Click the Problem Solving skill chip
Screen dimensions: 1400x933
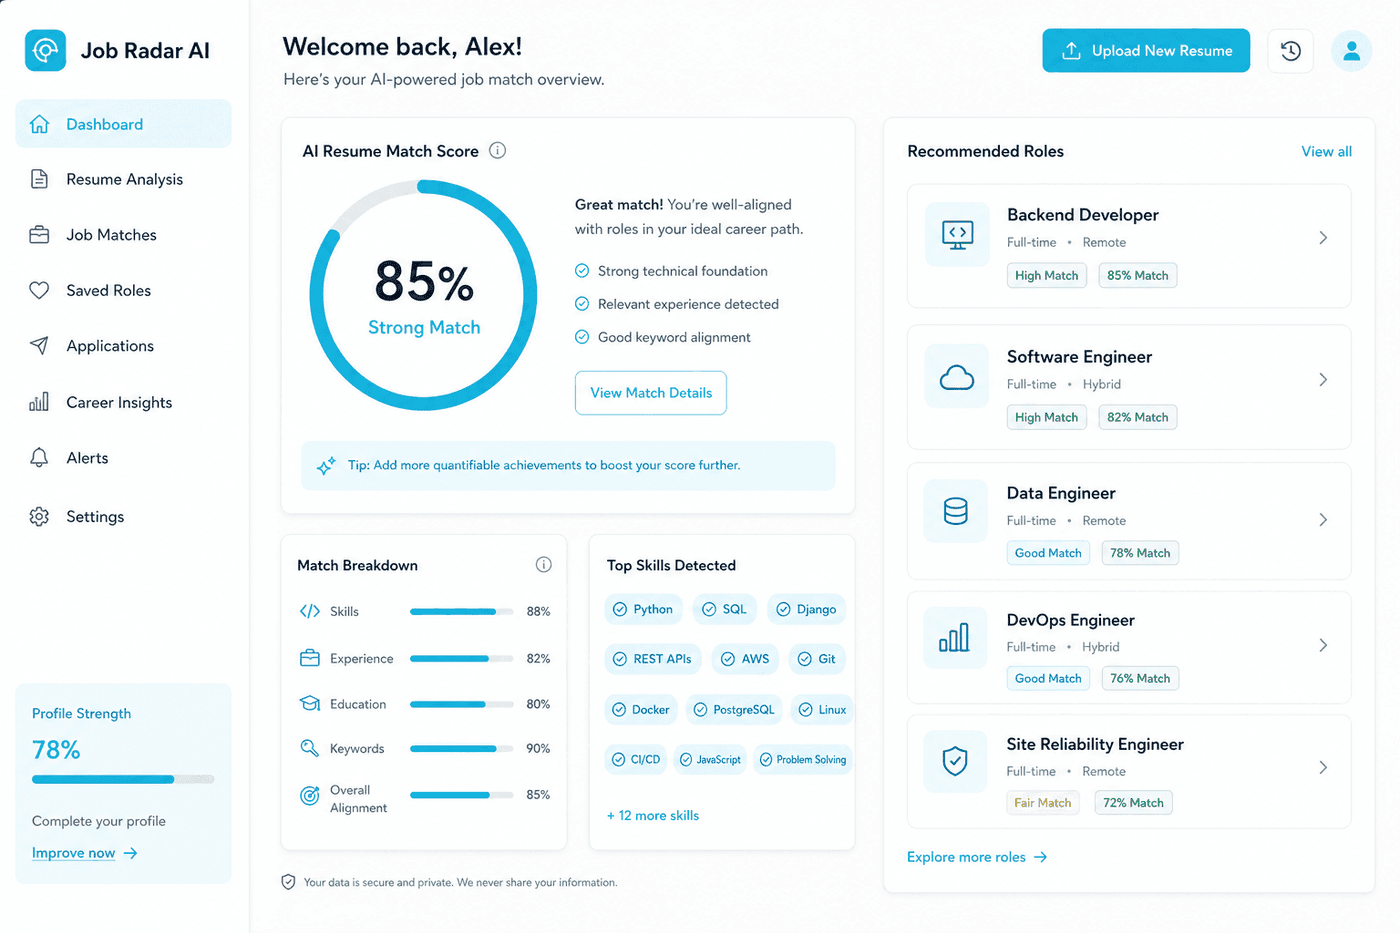[803, 760]
